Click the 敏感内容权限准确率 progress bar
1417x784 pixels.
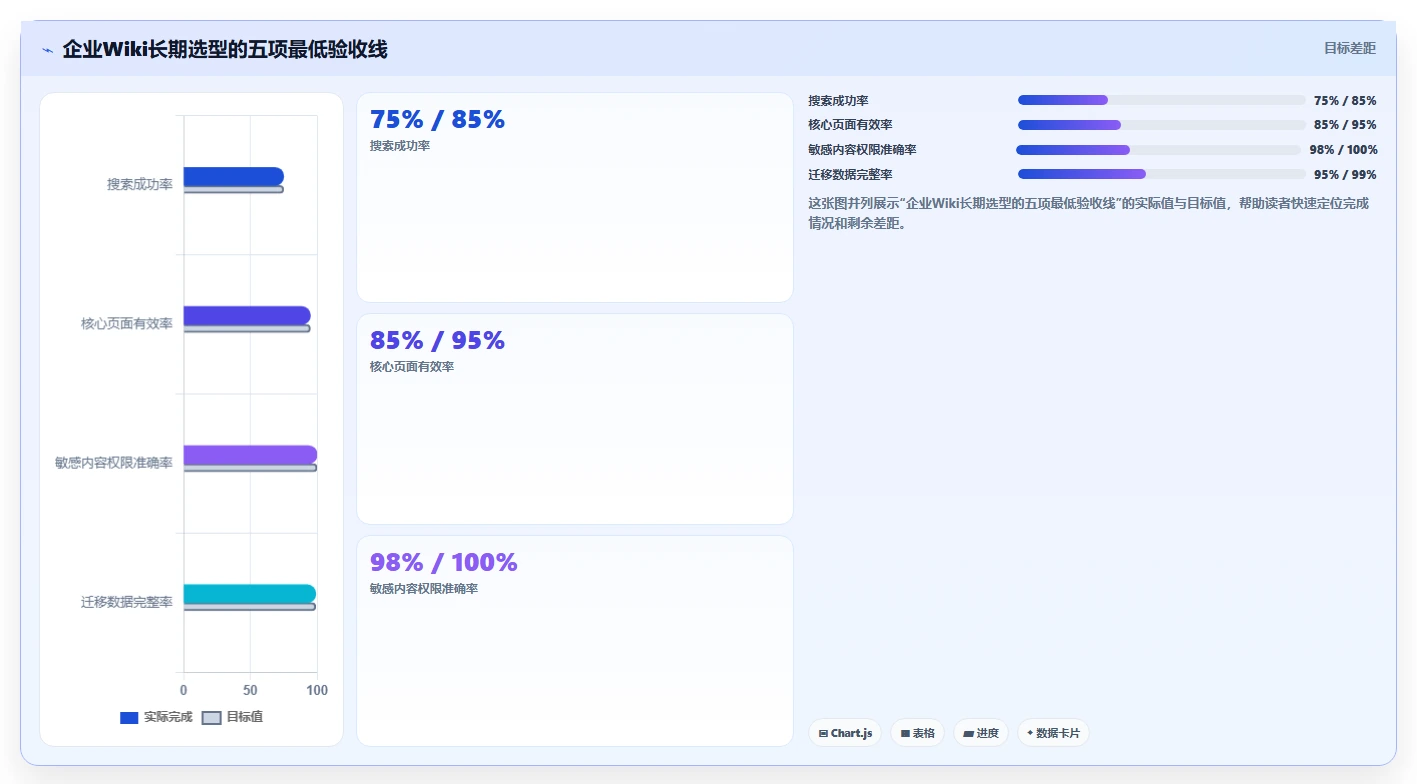(1159, 150)
